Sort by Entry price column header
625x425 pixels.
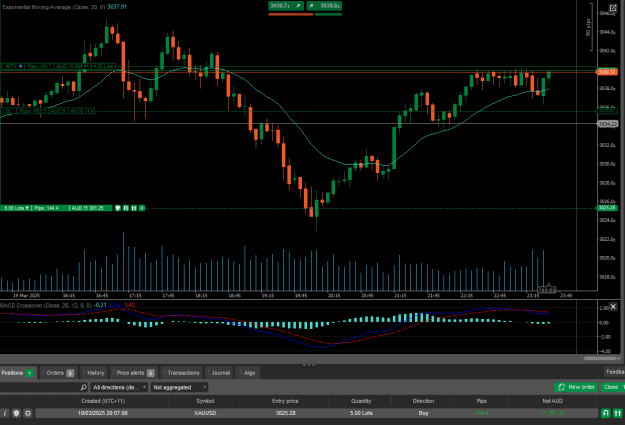coord(285,401)
